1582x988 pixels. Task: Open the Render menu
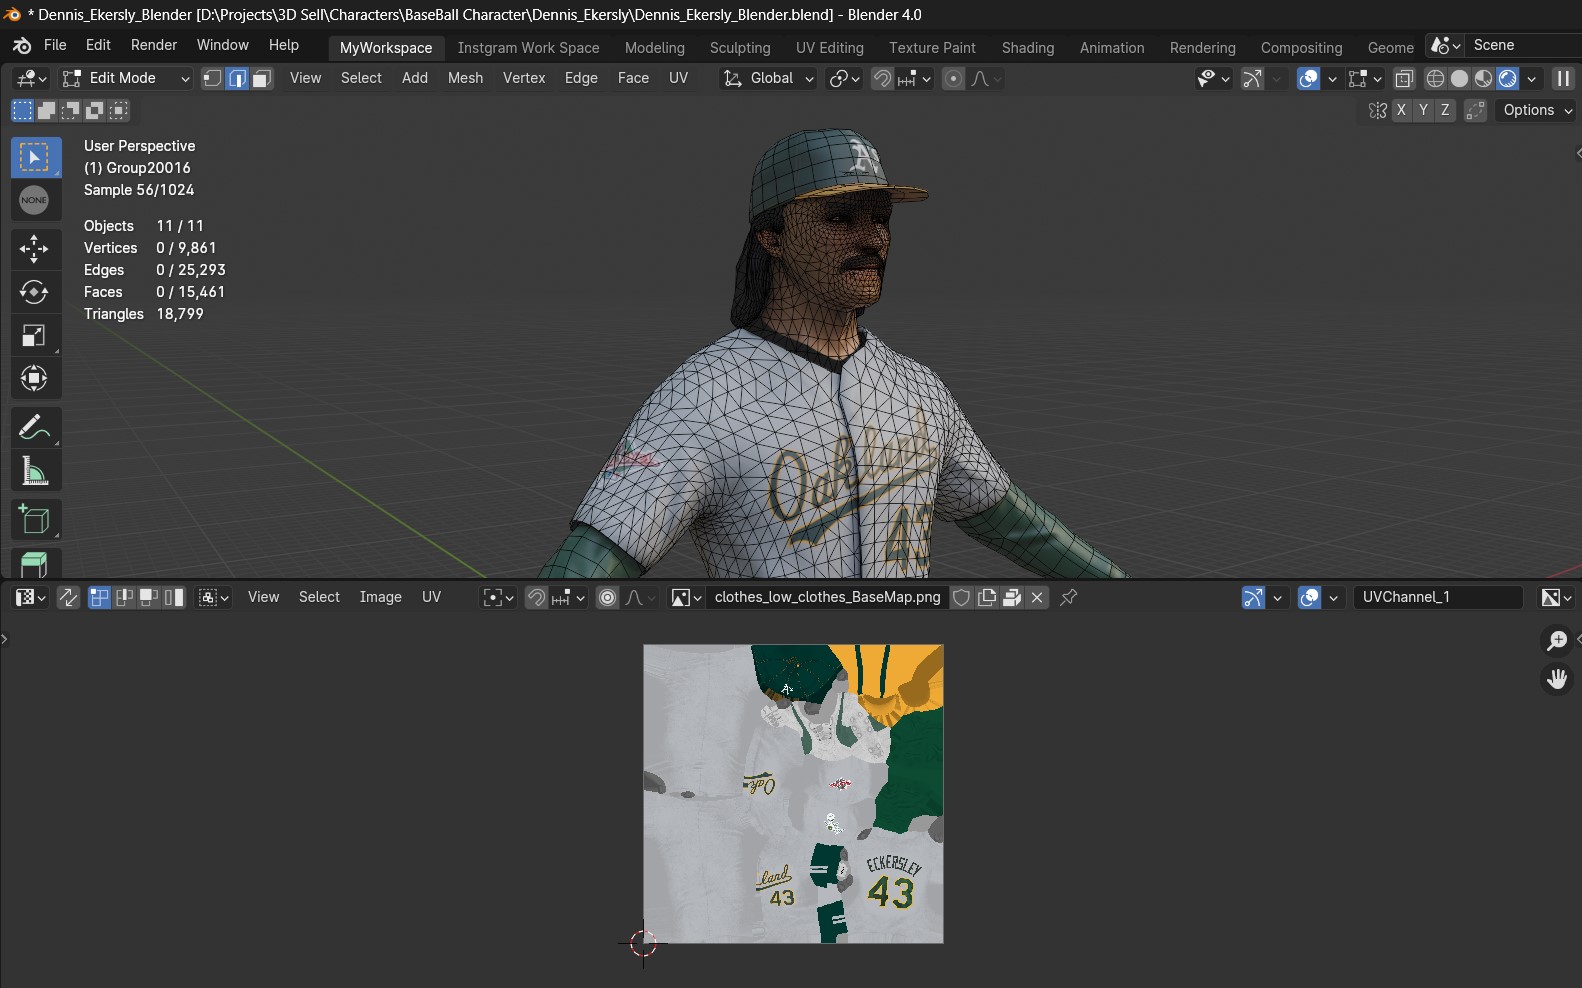154,45
